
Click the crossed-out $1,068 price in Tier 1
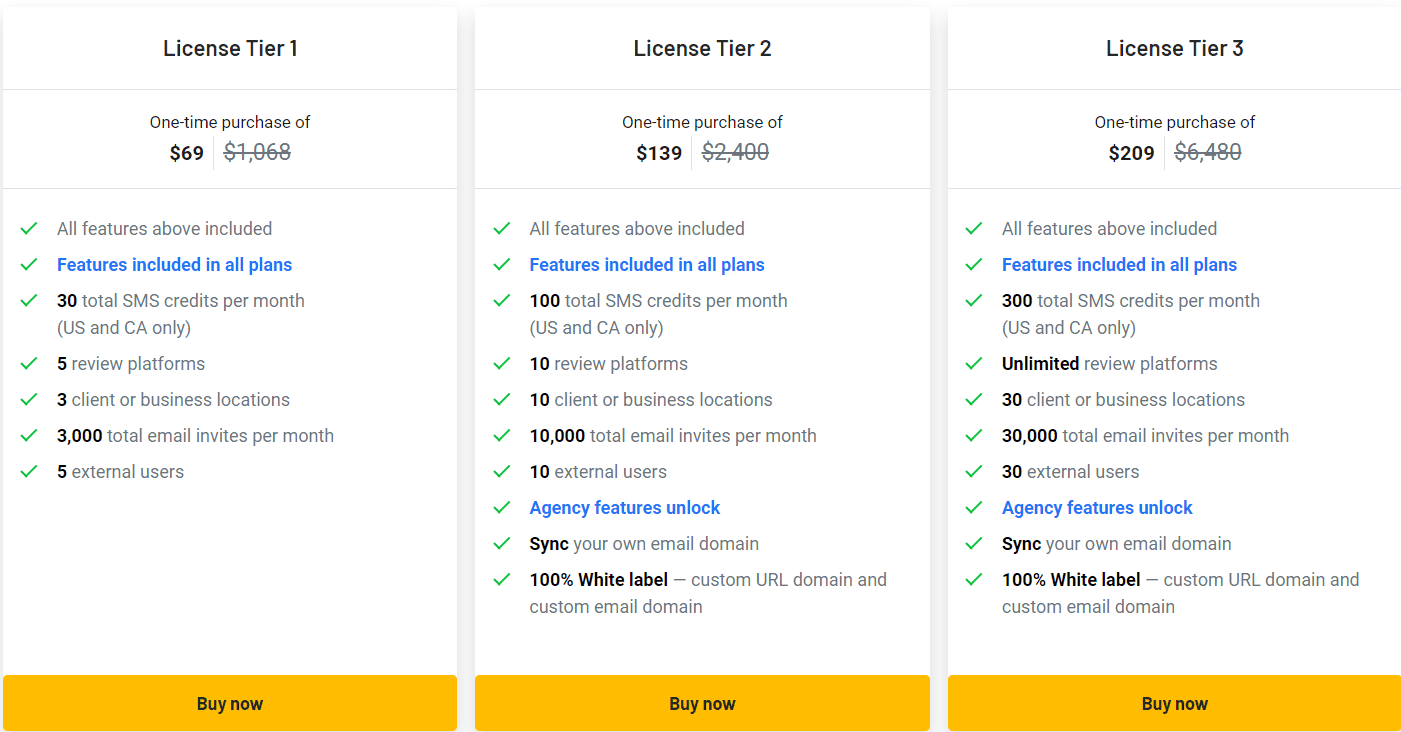[256, 152]
